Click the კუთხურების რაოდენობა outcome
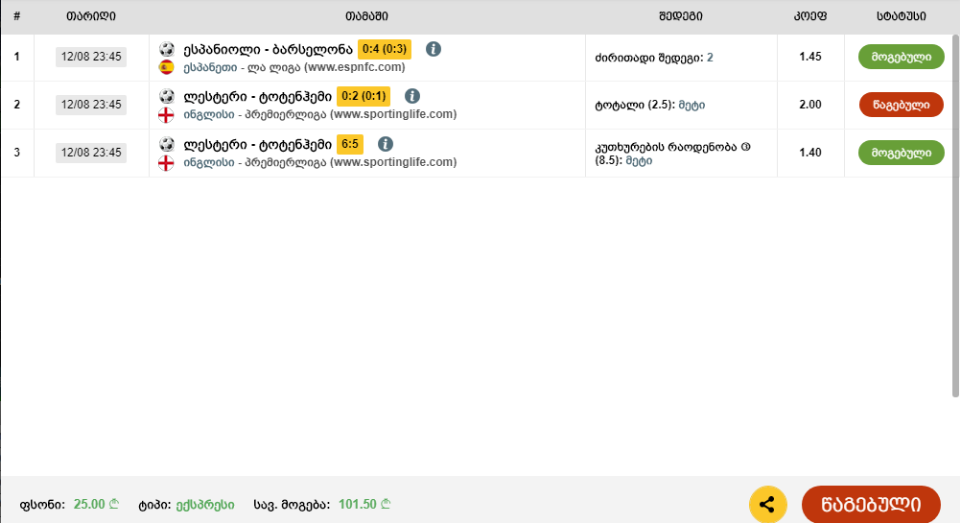Screen dimensions: 960x523 672,154
